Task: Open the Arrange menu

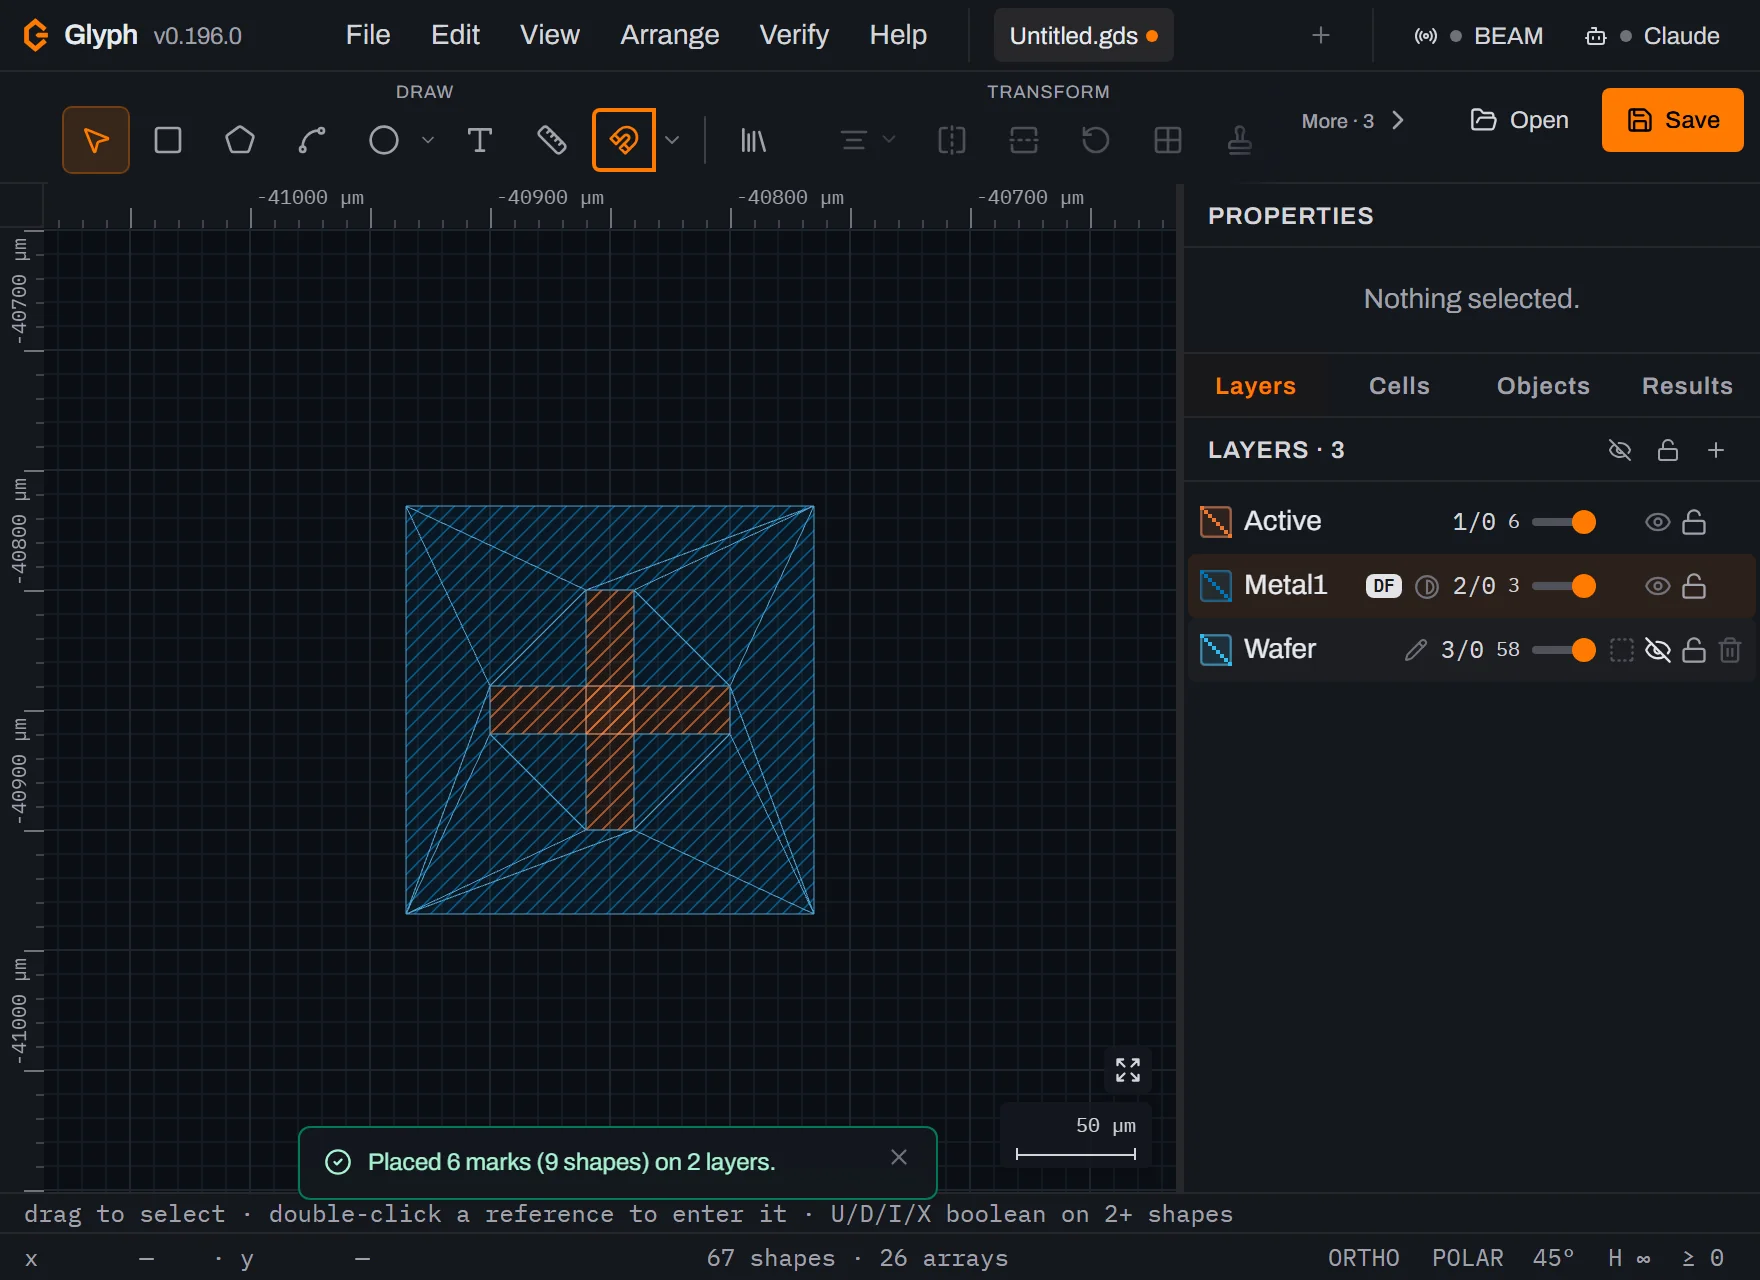Action: (x=670, y=35)
